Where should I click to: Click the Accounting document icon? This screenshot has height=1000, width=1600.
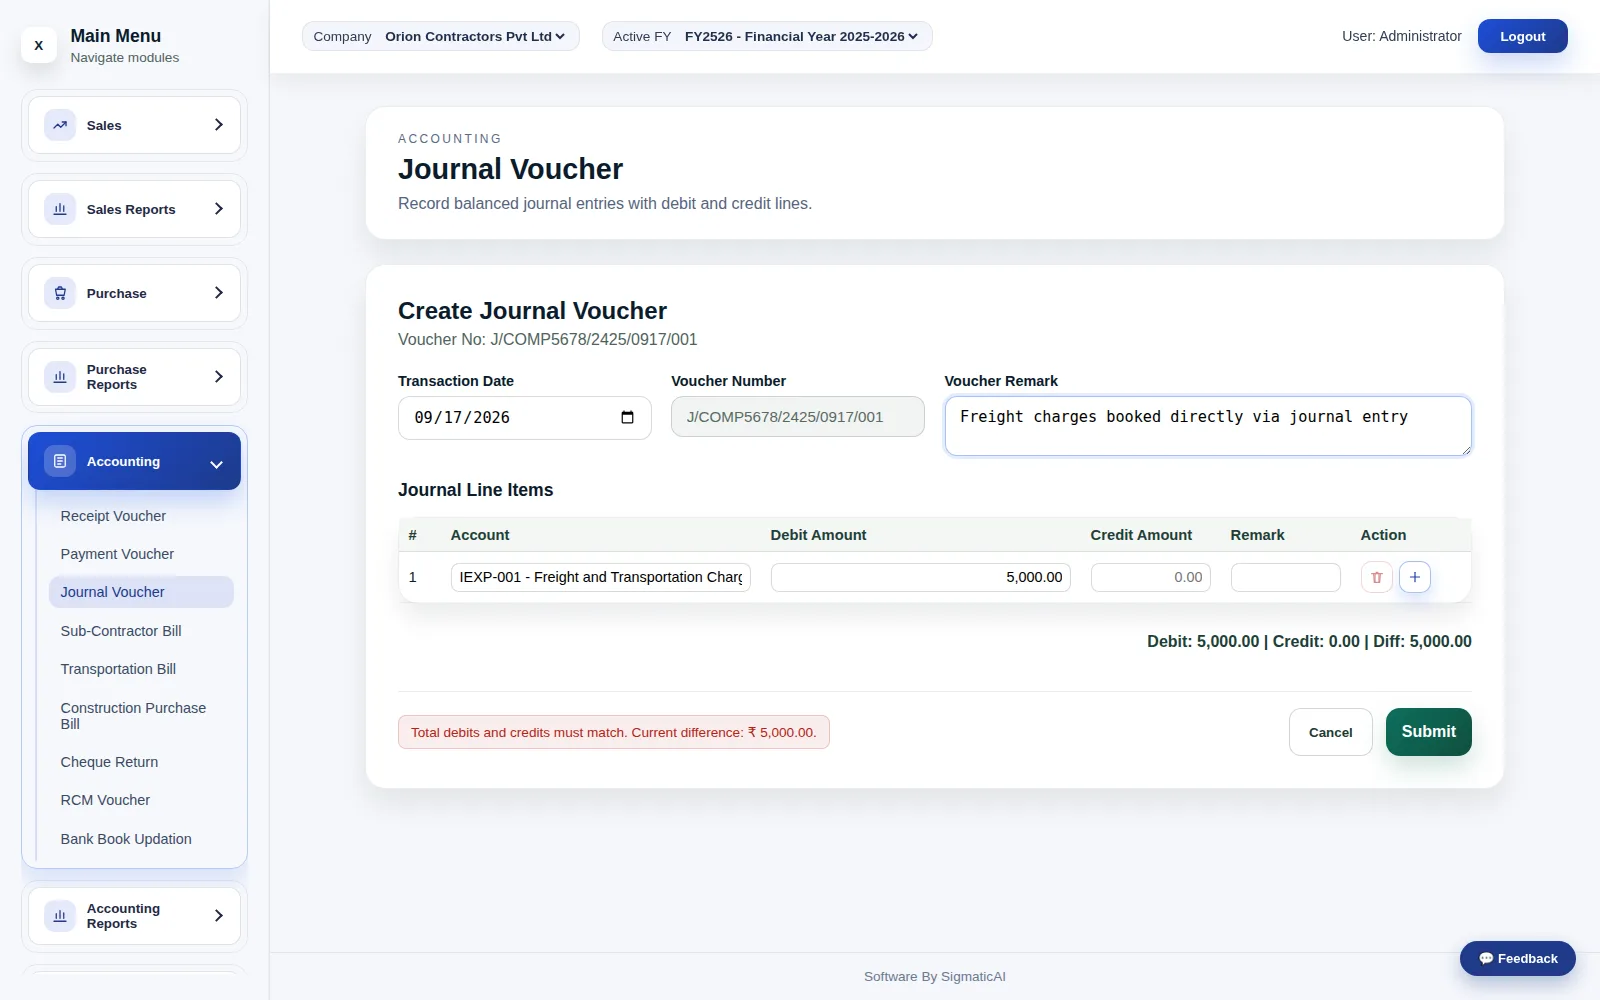click(x=60, y=461)
